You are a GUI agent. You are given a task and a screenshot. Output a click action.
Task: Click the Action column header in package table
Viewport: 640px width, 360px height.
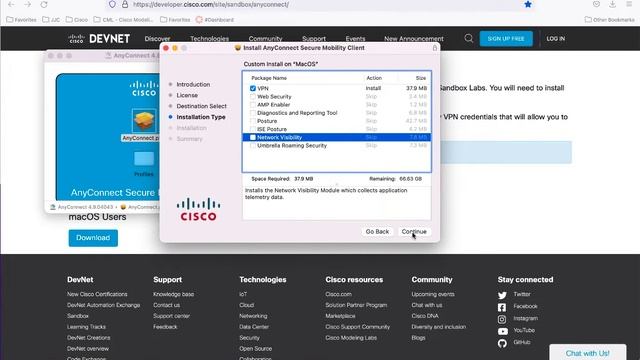(374, 78)
